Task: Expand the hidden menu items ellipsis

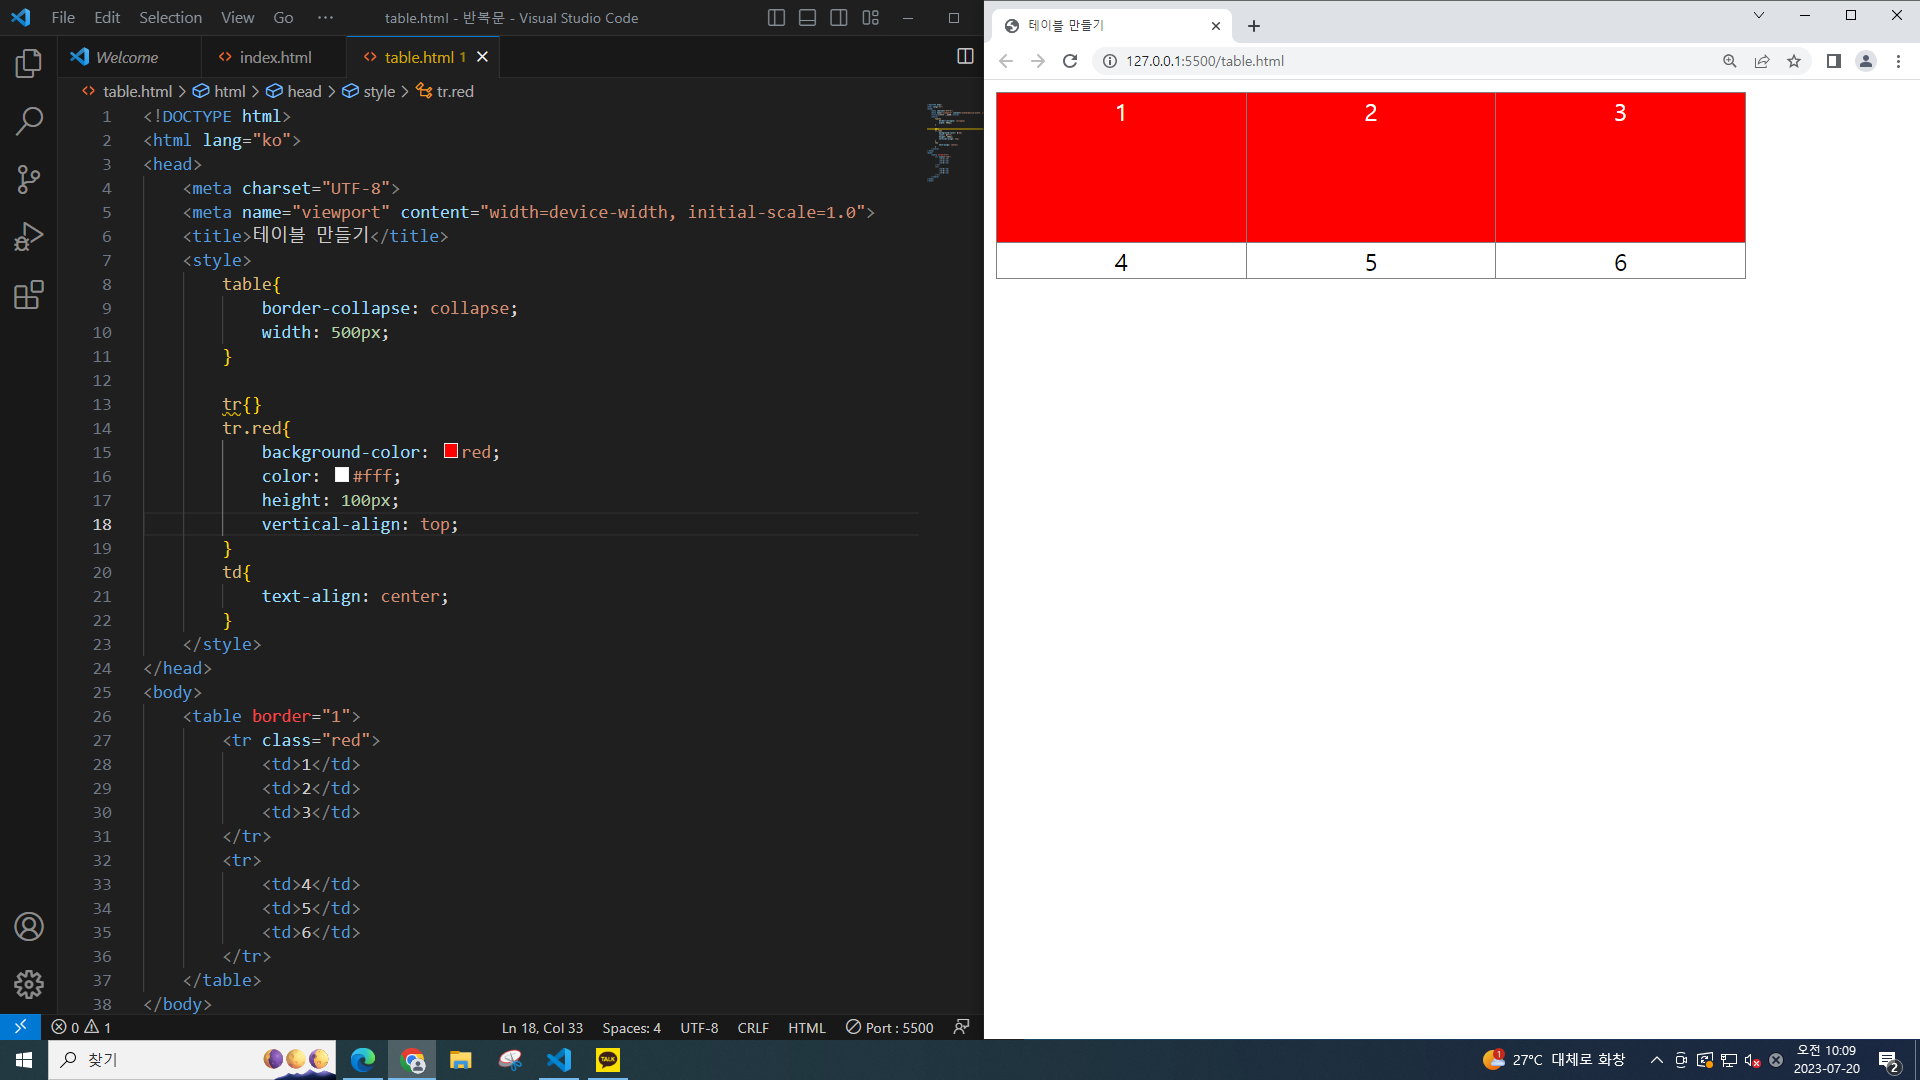Action: pyautogui.click(x=325, y=18)
